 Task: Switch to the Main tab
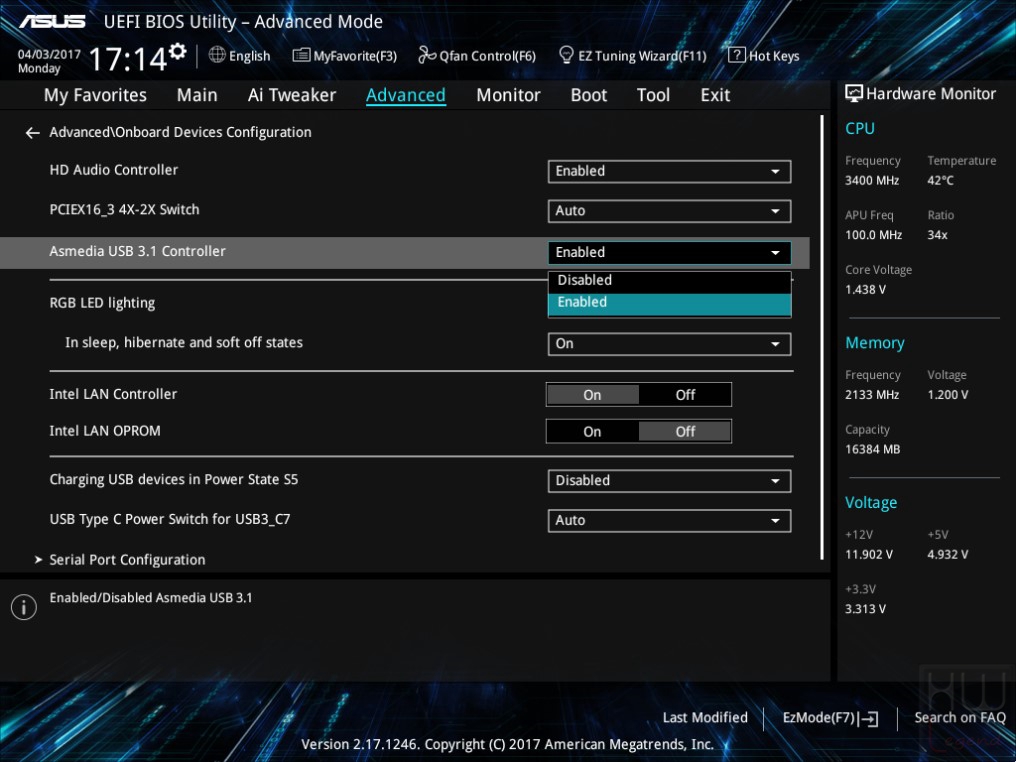[x=197, y=95]
